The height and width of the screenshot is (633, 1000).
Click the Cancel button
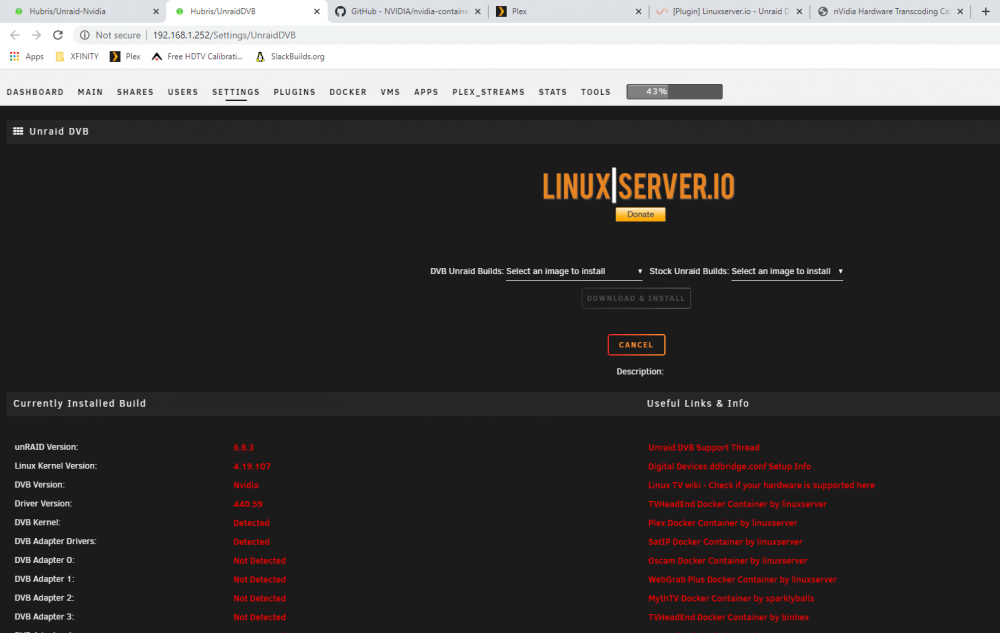636,345
